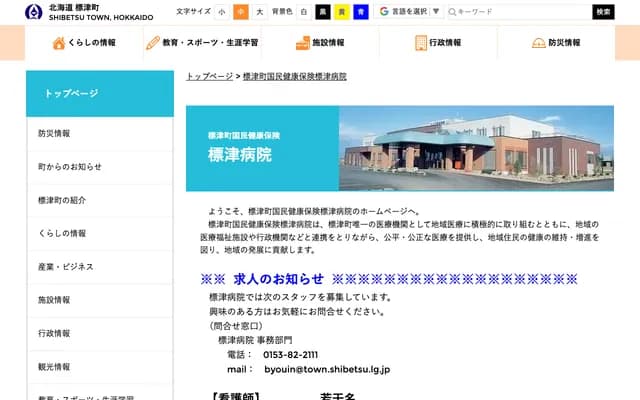The image size is (640, 400).
Task: Click the 背景色 label
Action: coord(282,11)
